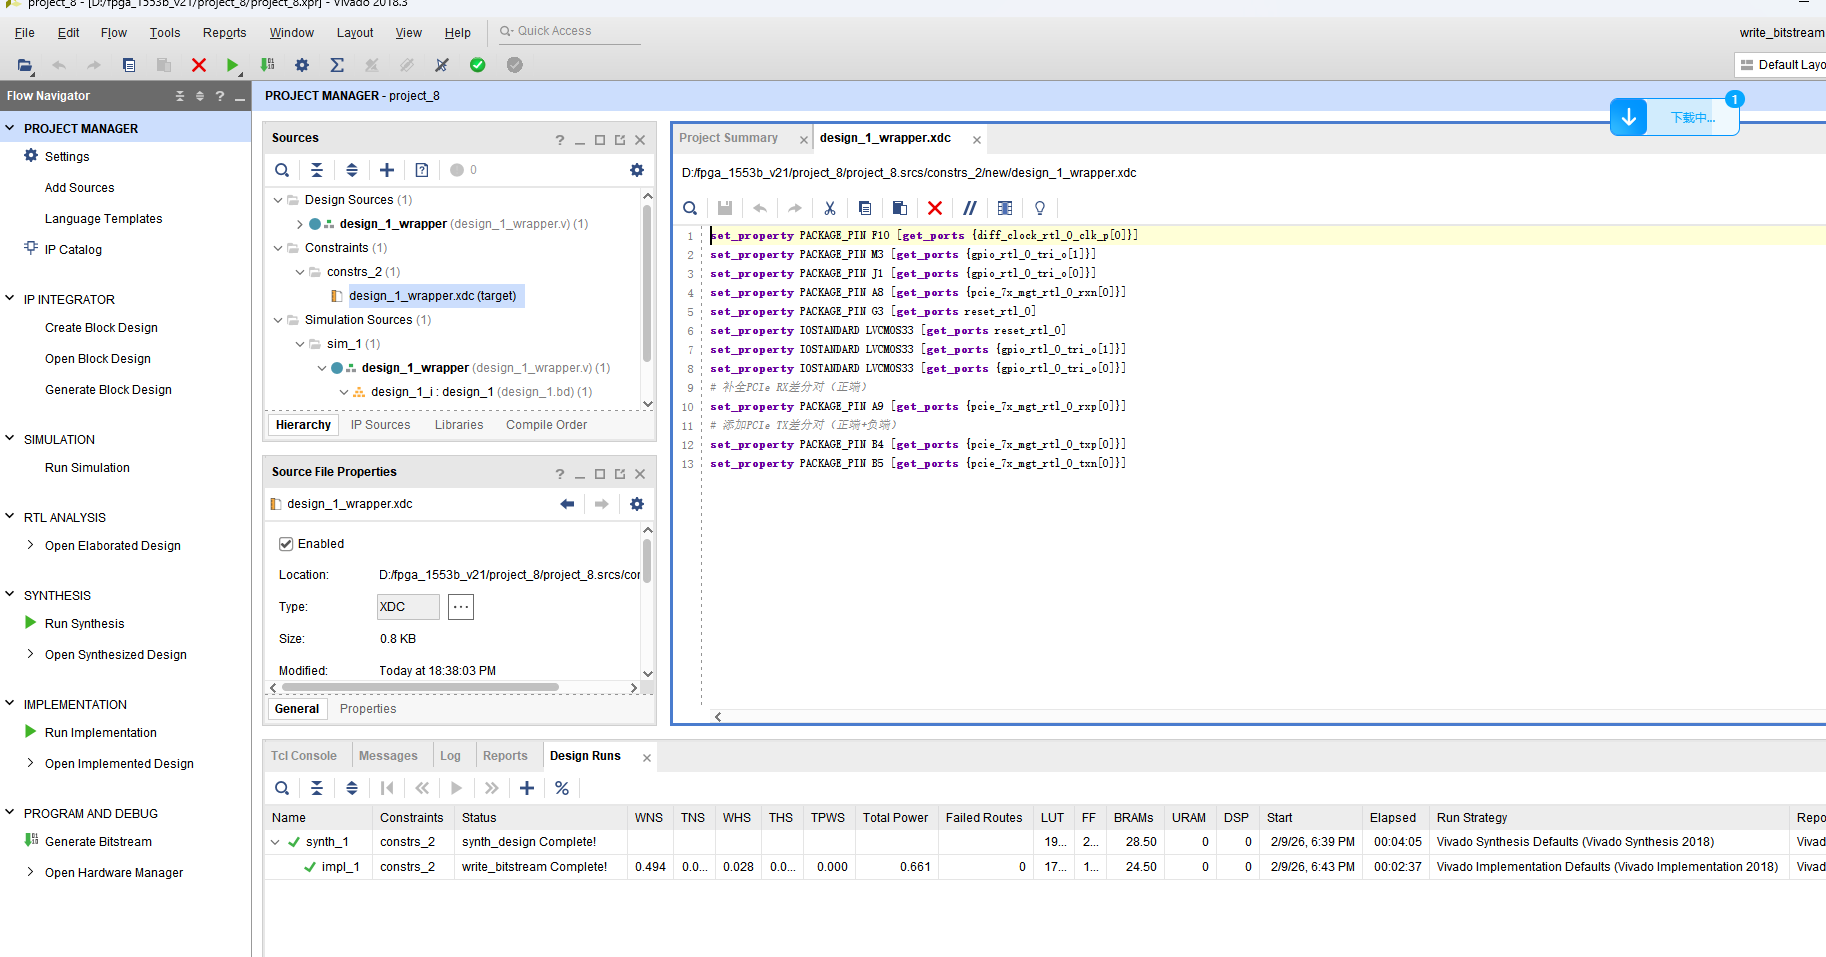
Task: Collapse Simulation Sources node
Action: point(278,320)
